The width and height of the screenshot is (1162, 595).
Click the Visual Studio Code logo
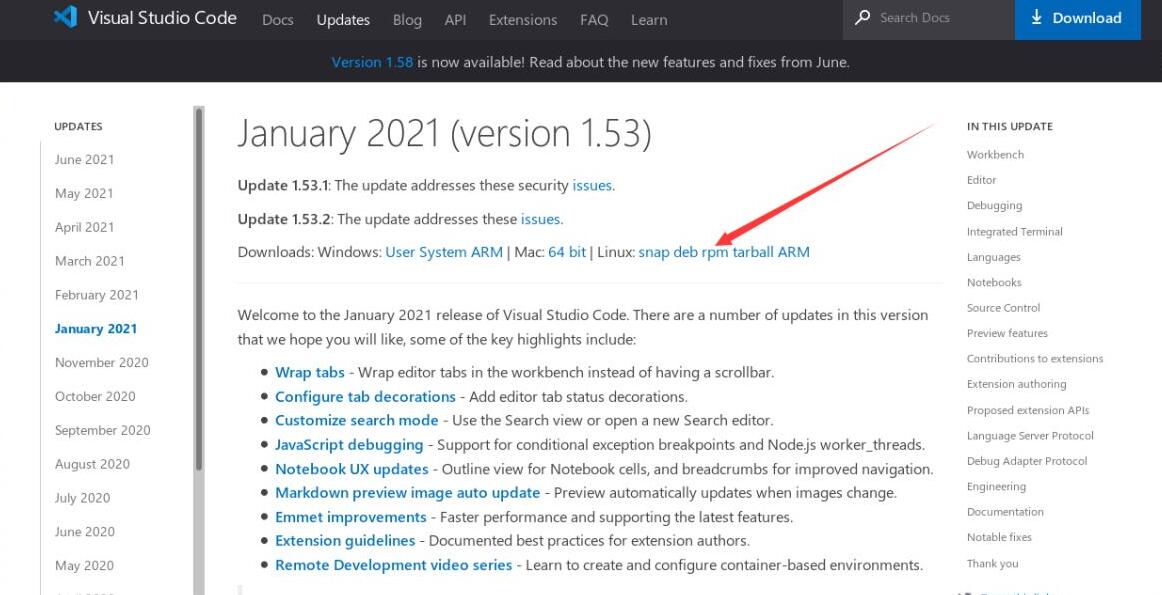pos(67,17)
